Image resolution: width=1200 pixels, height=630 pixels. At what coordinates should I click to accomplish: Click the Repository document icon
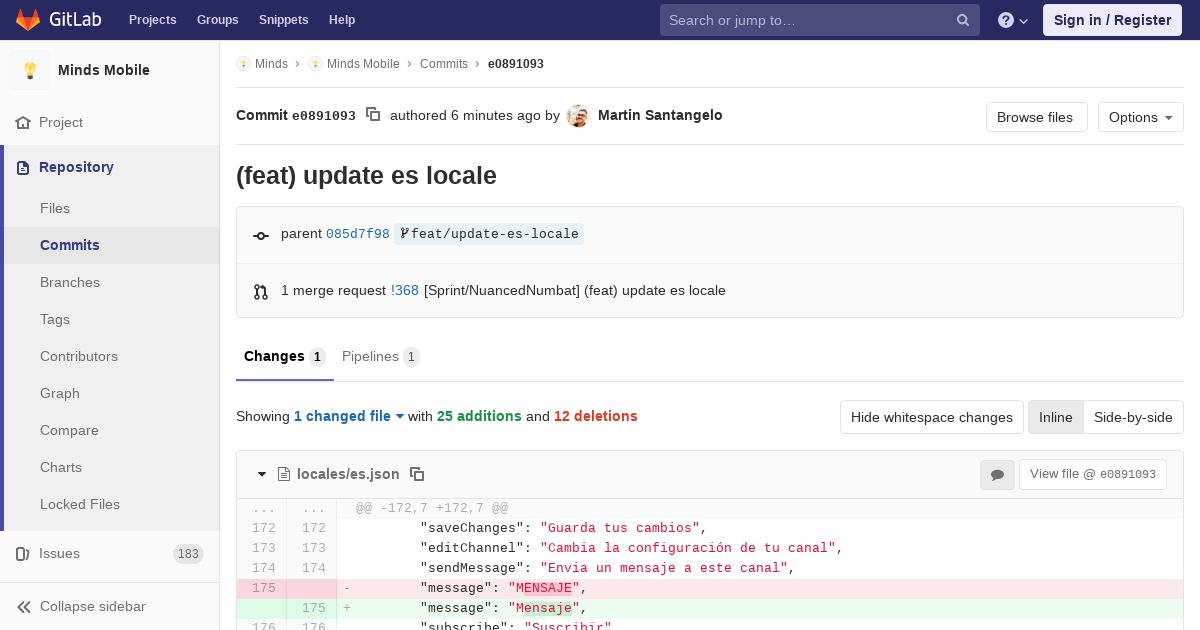click(23, 167)
